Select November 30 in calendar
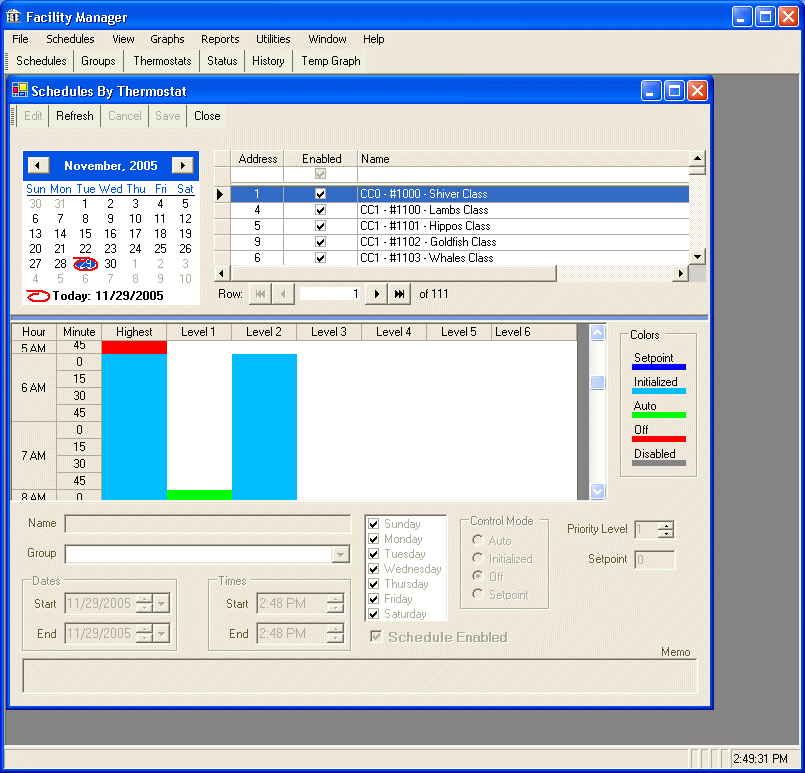The width and height of the screenshot is (805, 773). point(110,264)
